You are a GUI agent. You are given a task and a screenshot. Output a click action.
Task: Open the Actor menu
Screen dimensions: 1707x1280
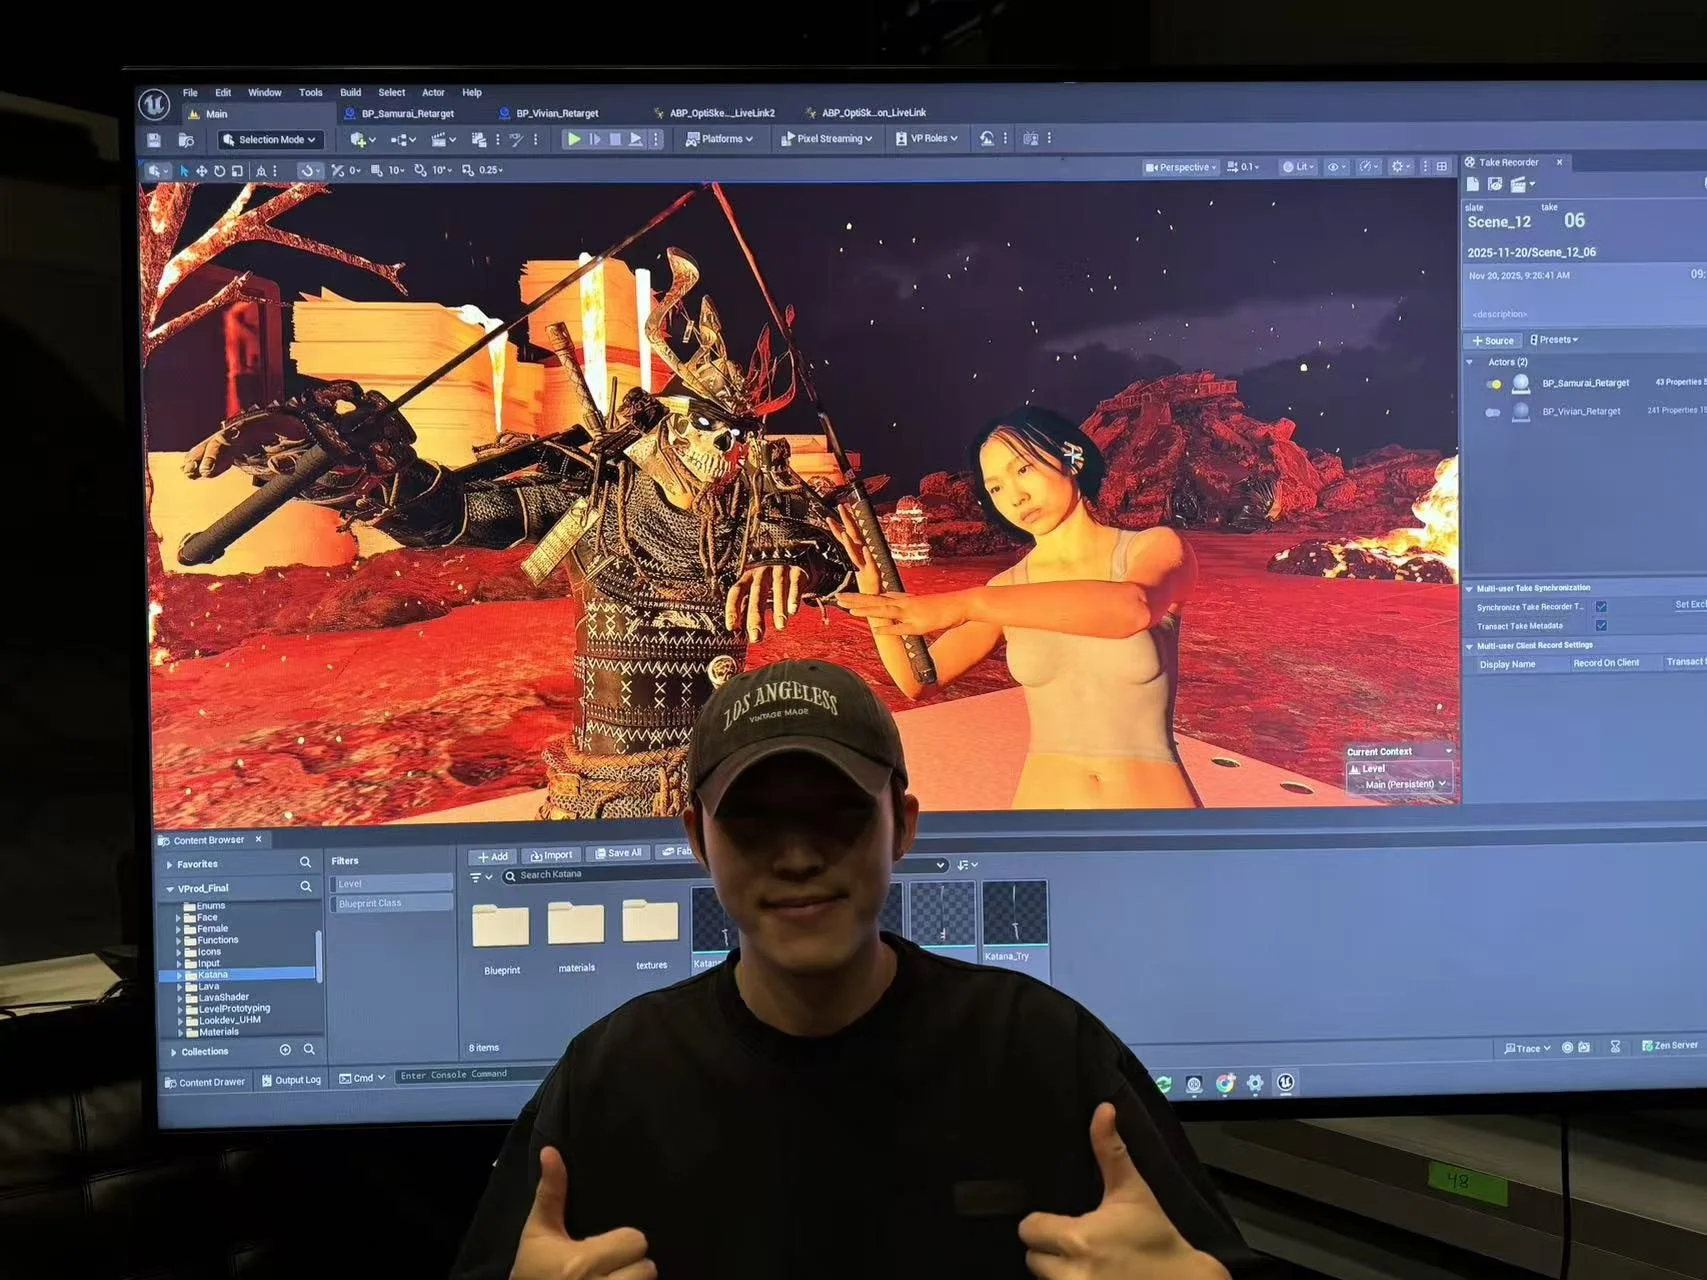pos(433,93)
